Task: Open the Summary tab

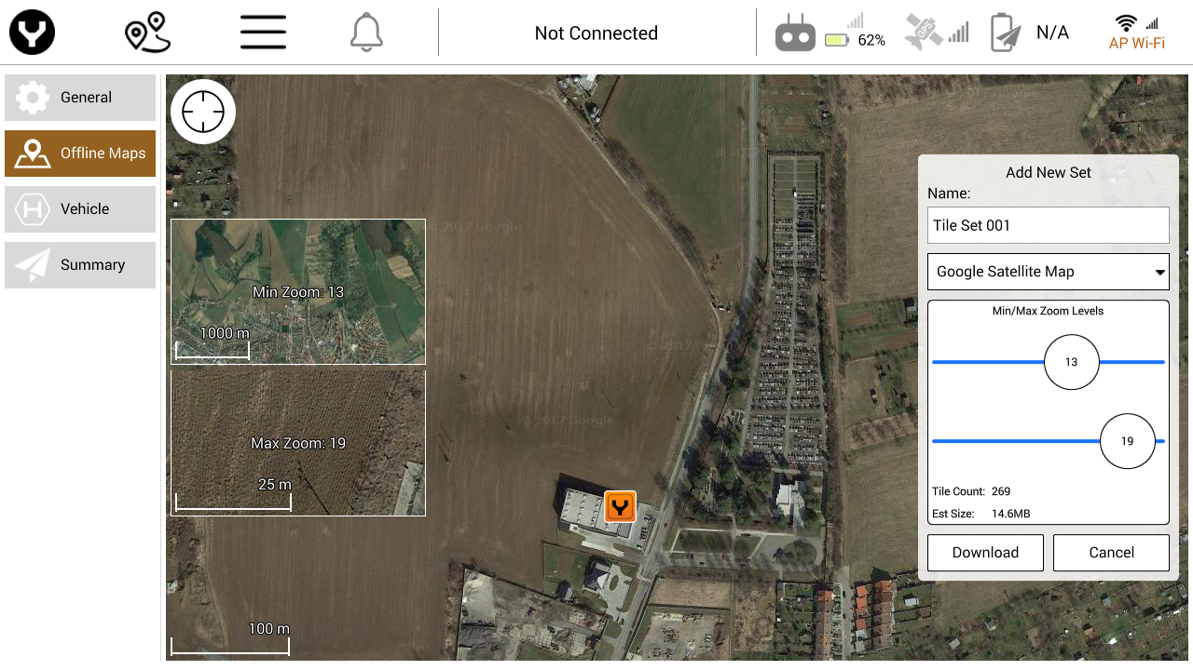Action: point(80,265)
